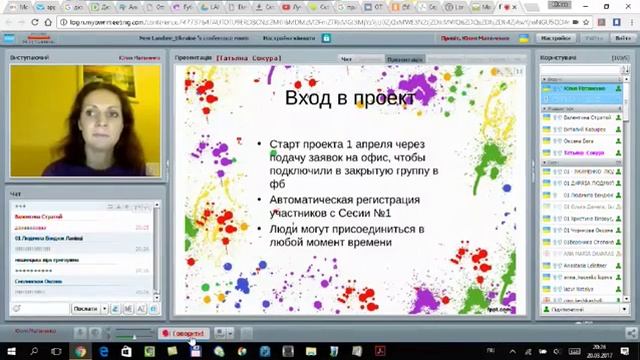Toggle the red Говорить! talk button
Screen dimensions: 640x360
click(184, 333)
